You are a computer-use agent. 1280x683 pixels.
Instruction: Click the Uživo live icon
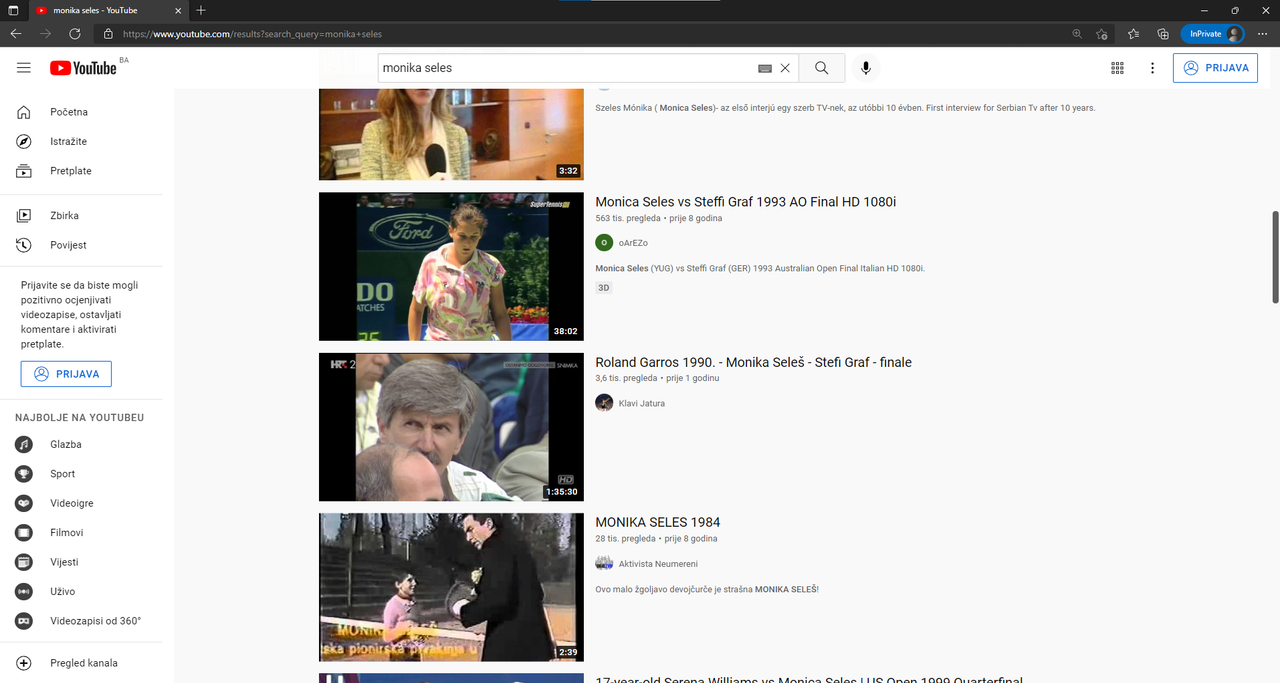(24, 592)
